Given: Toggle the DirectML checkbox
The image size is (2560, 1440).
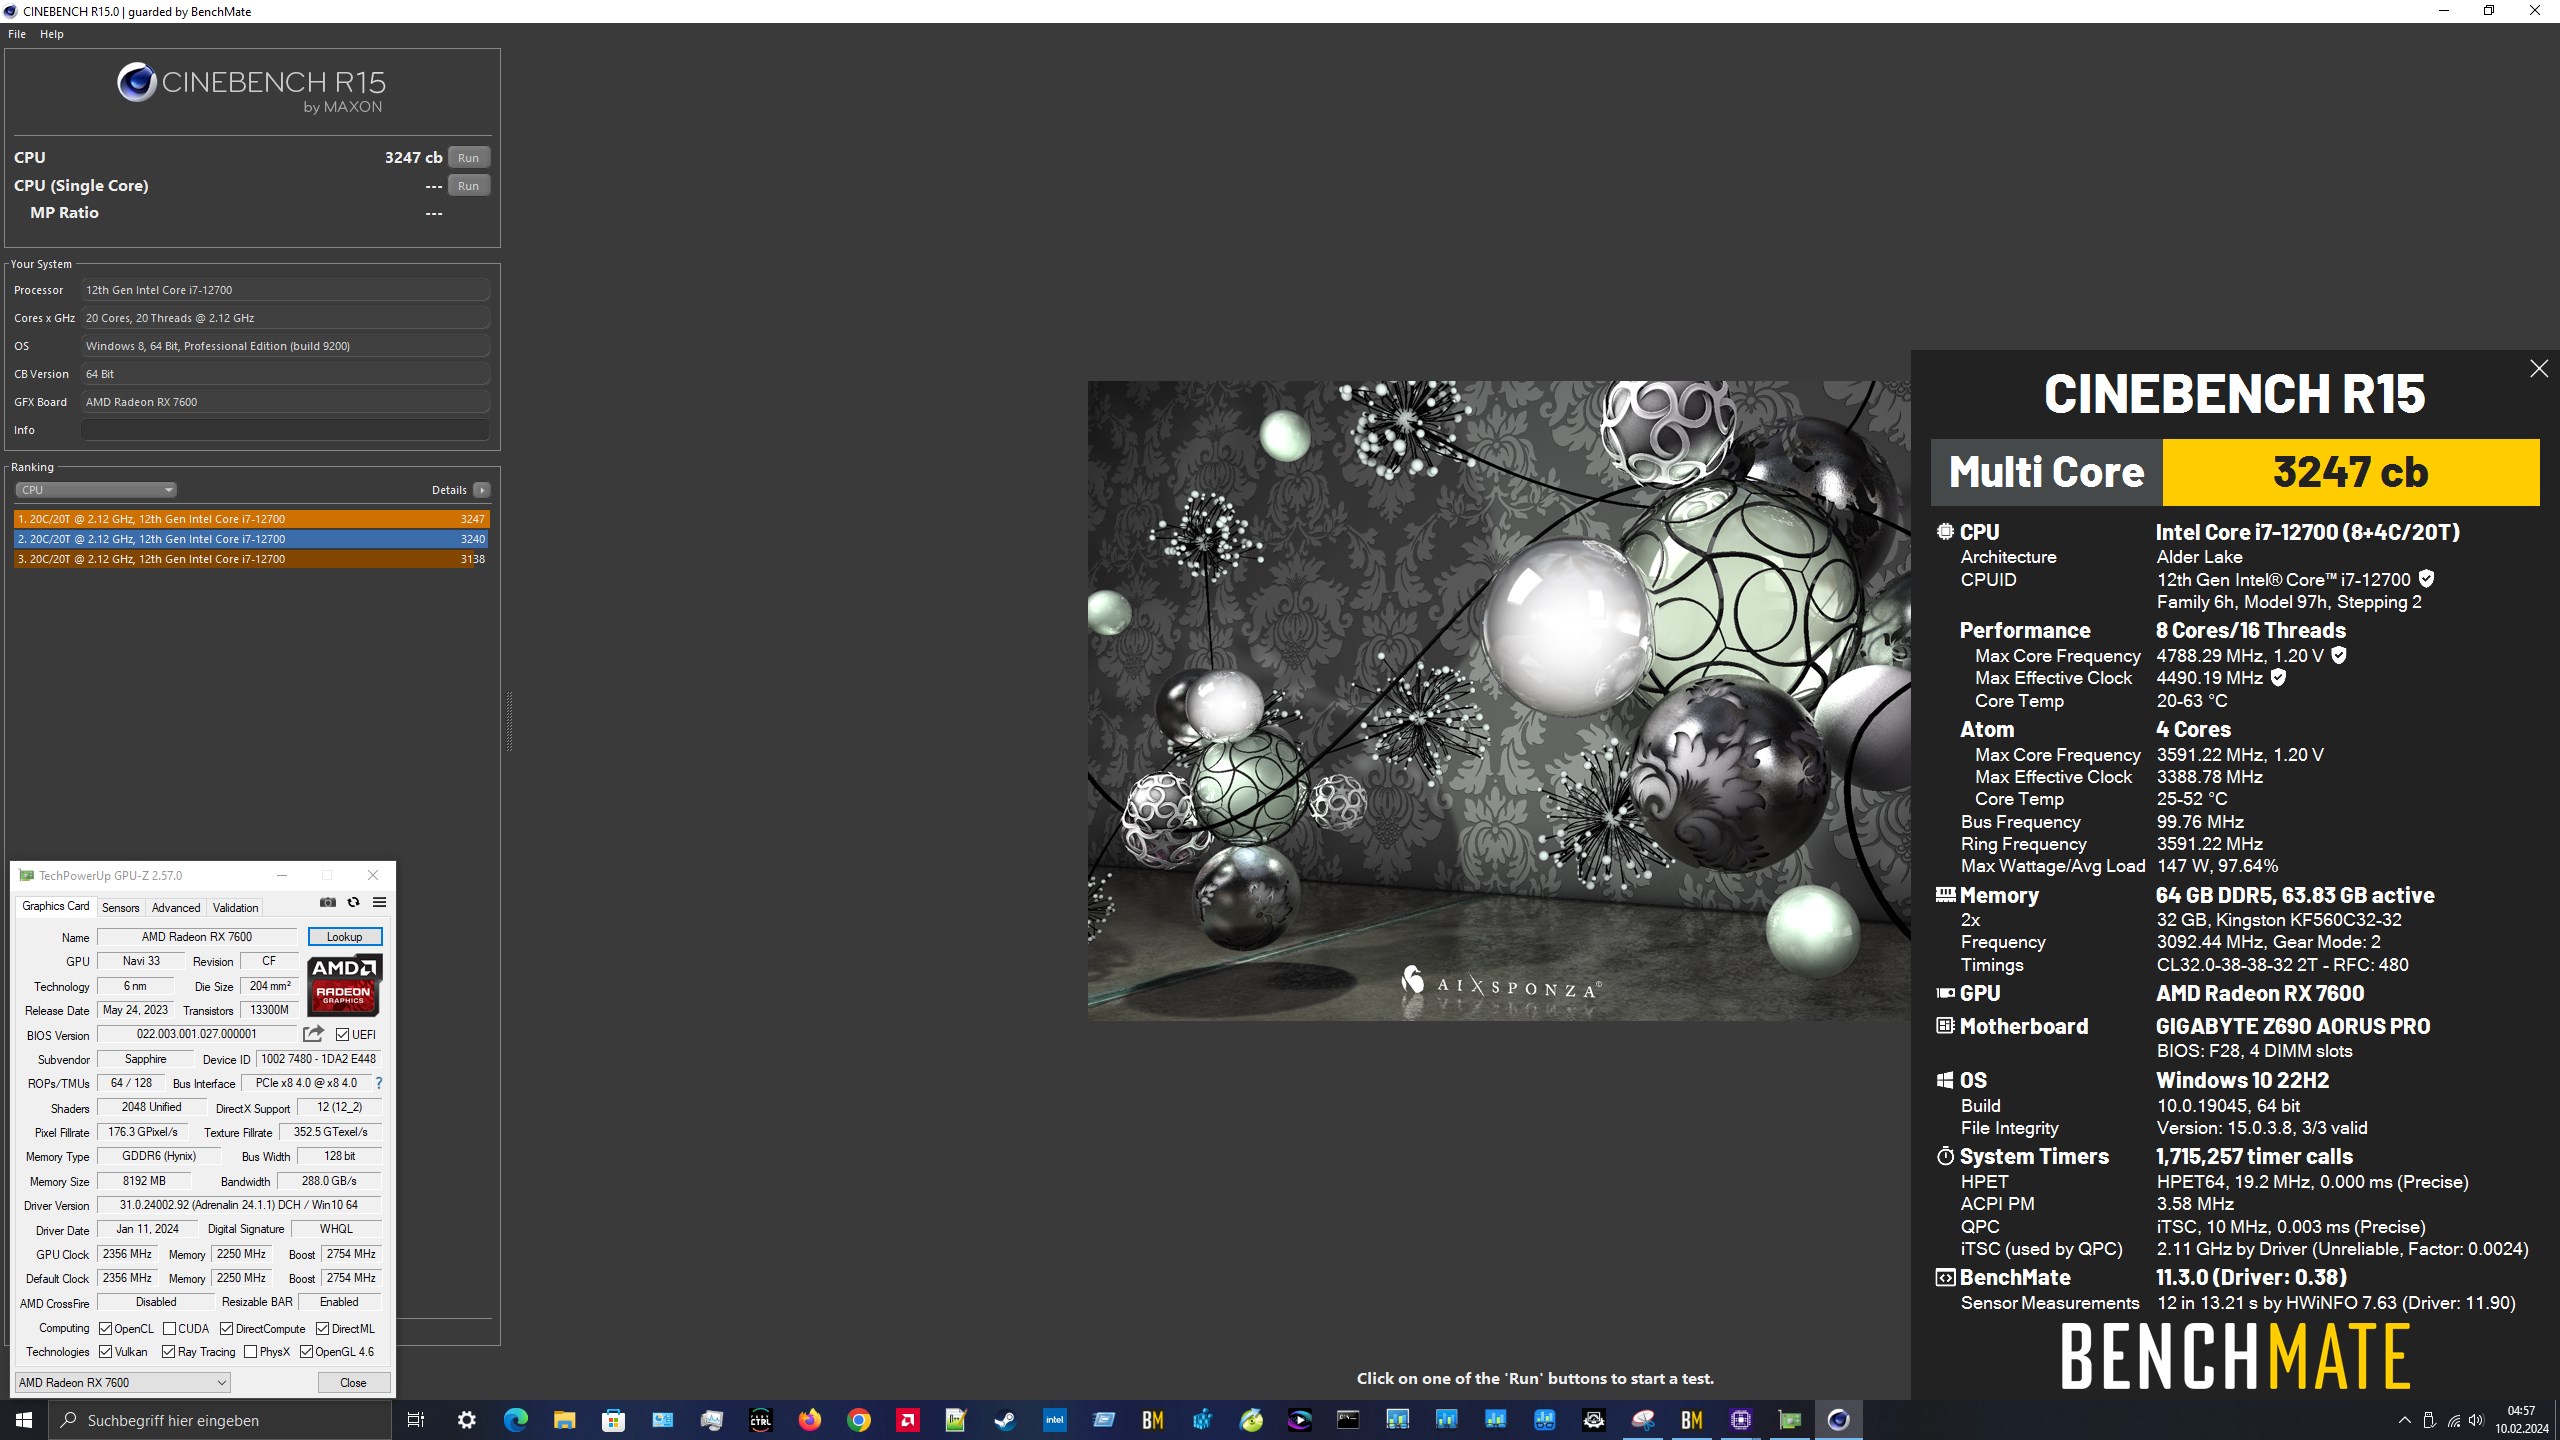Looking at the screenshot, I should pos(322,1329).
